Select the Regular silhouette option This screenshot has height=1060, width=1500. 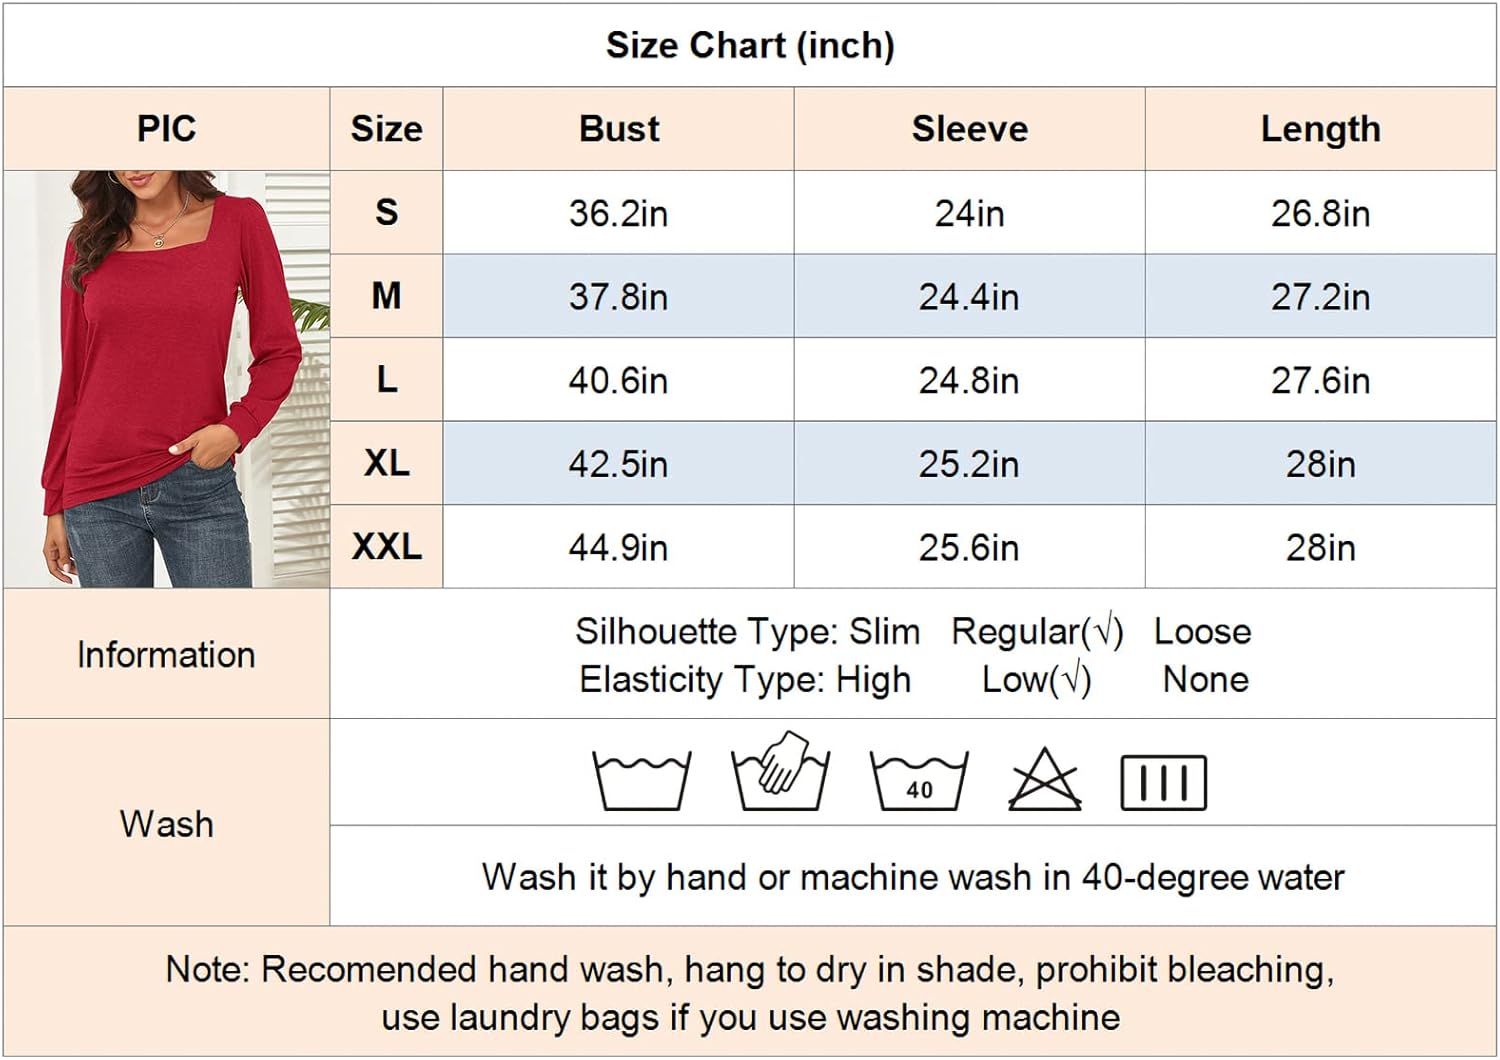(1037, 632)
